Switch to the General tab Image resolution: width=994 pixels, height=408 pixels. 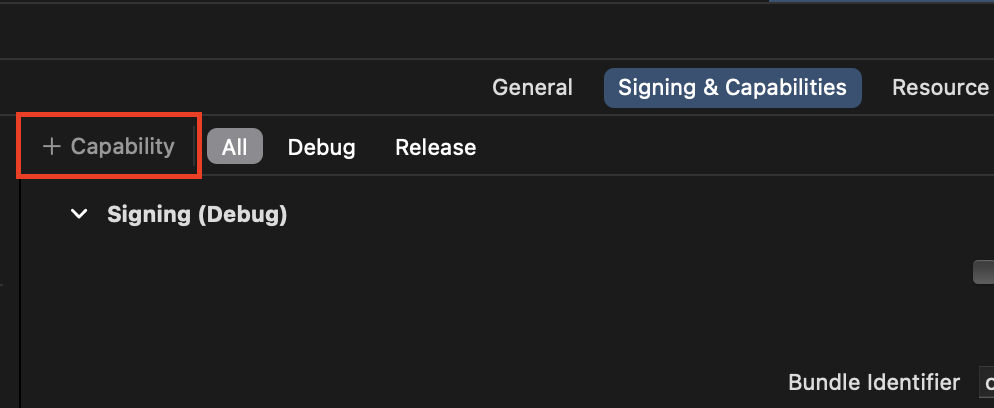point(532,88)
